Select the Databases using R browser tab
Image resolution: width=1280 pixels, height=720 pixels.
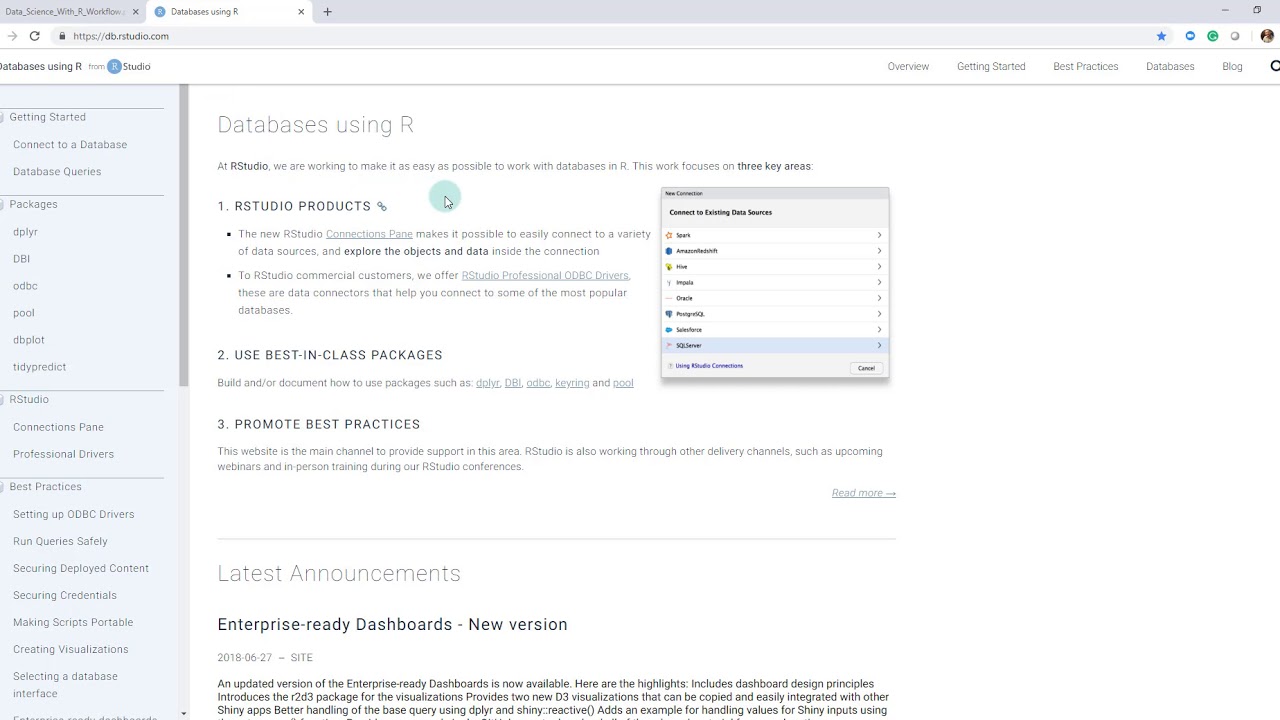pos(230,12)
